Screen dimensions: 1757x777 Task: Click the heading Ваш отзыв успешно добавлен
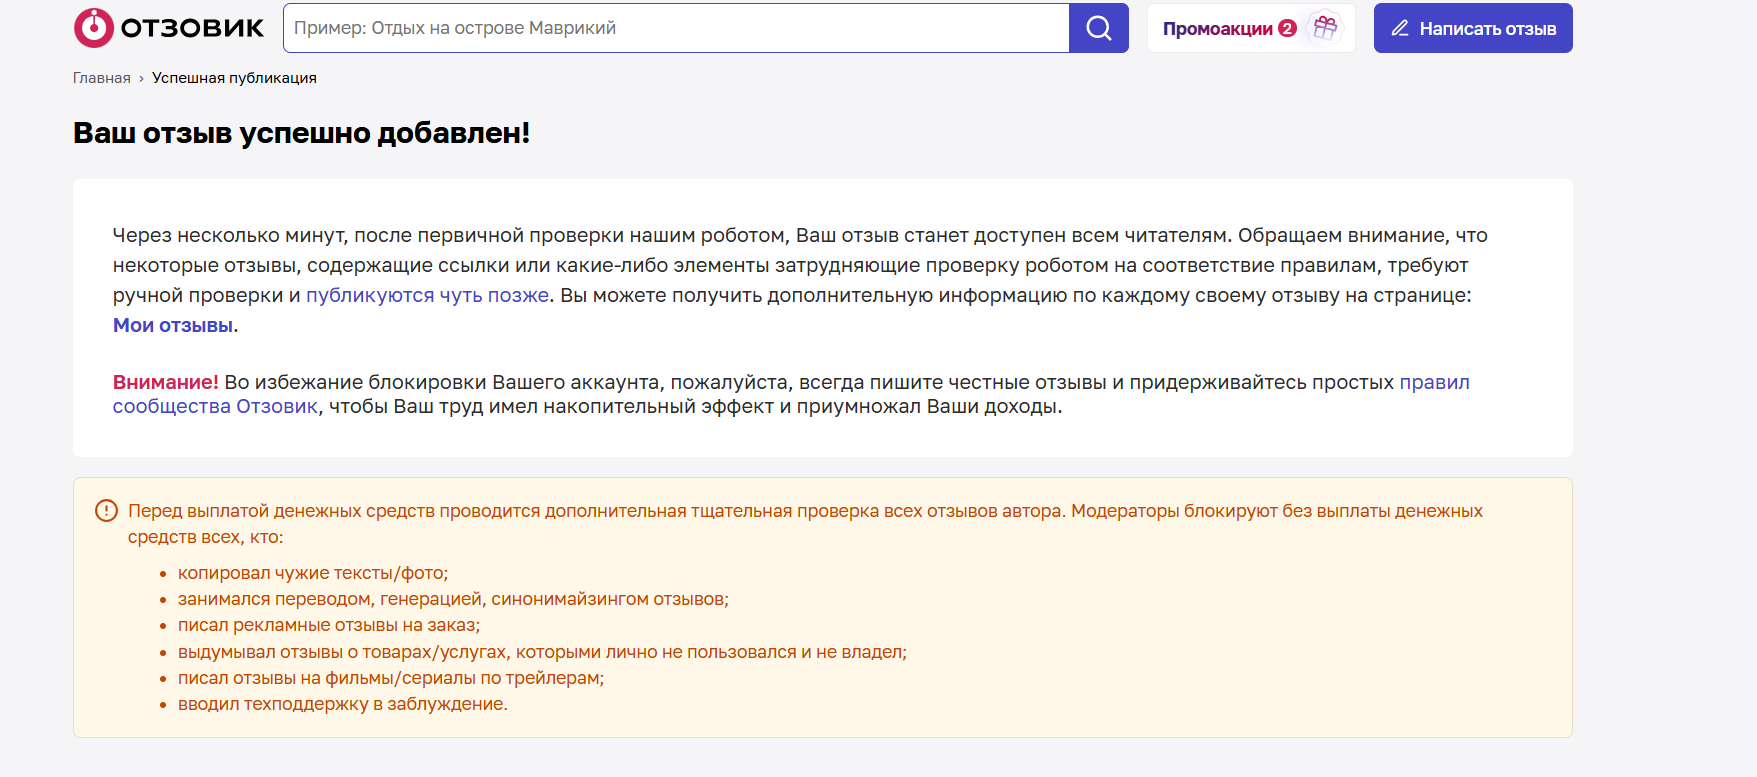point(301,133)
